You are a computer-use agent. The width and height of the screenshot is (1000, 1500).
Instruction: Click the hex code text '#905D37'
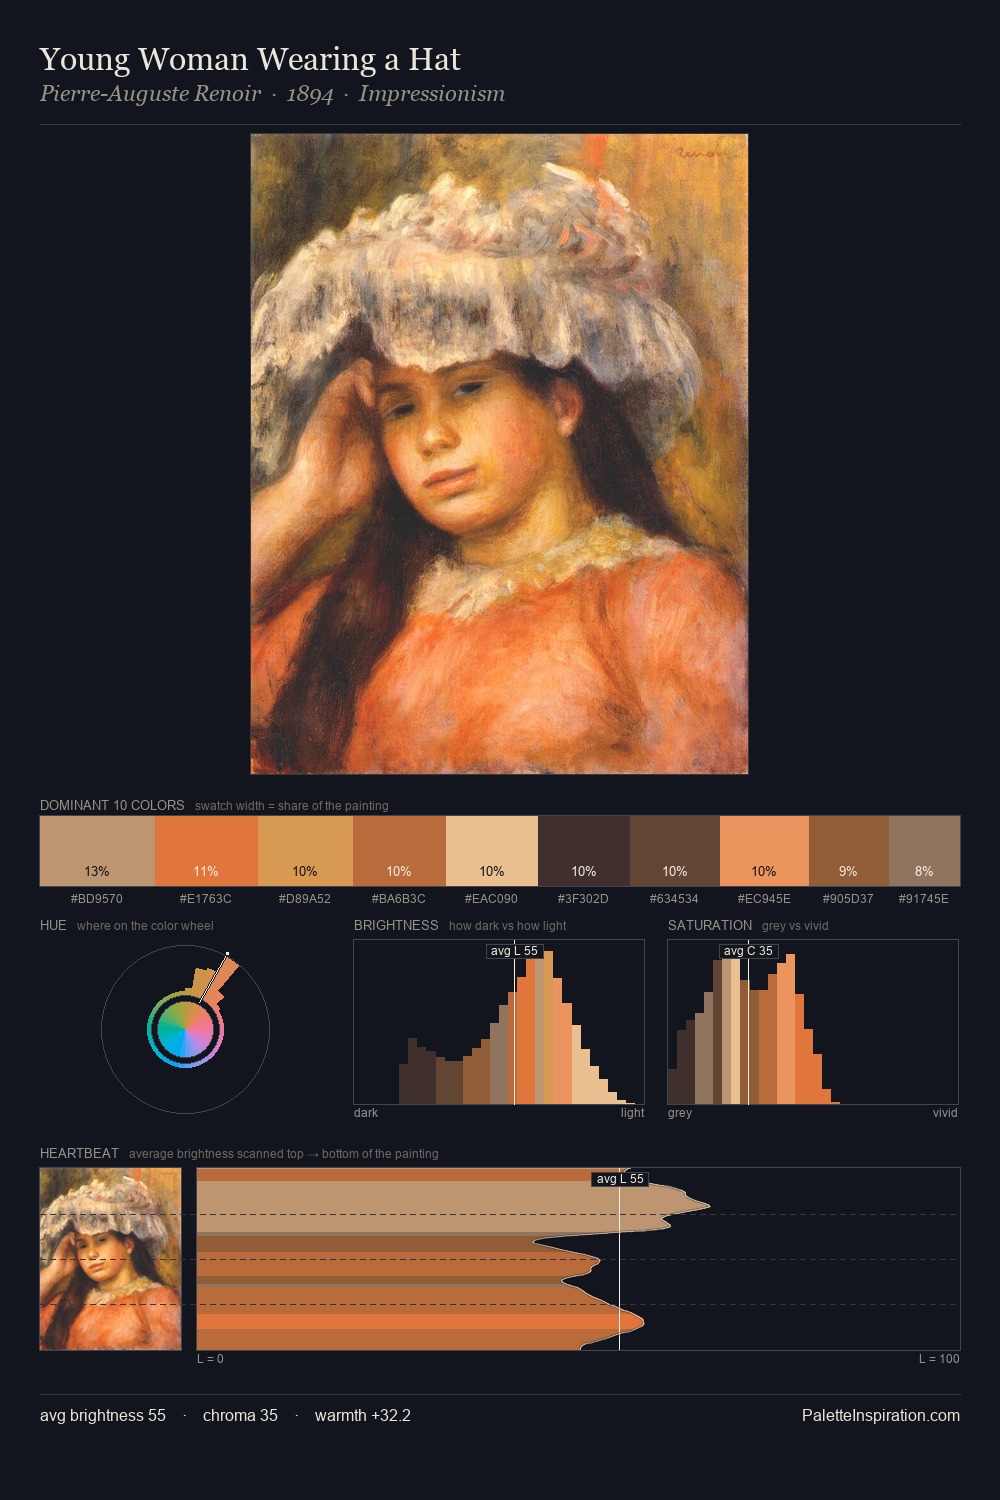coord(849,898)
